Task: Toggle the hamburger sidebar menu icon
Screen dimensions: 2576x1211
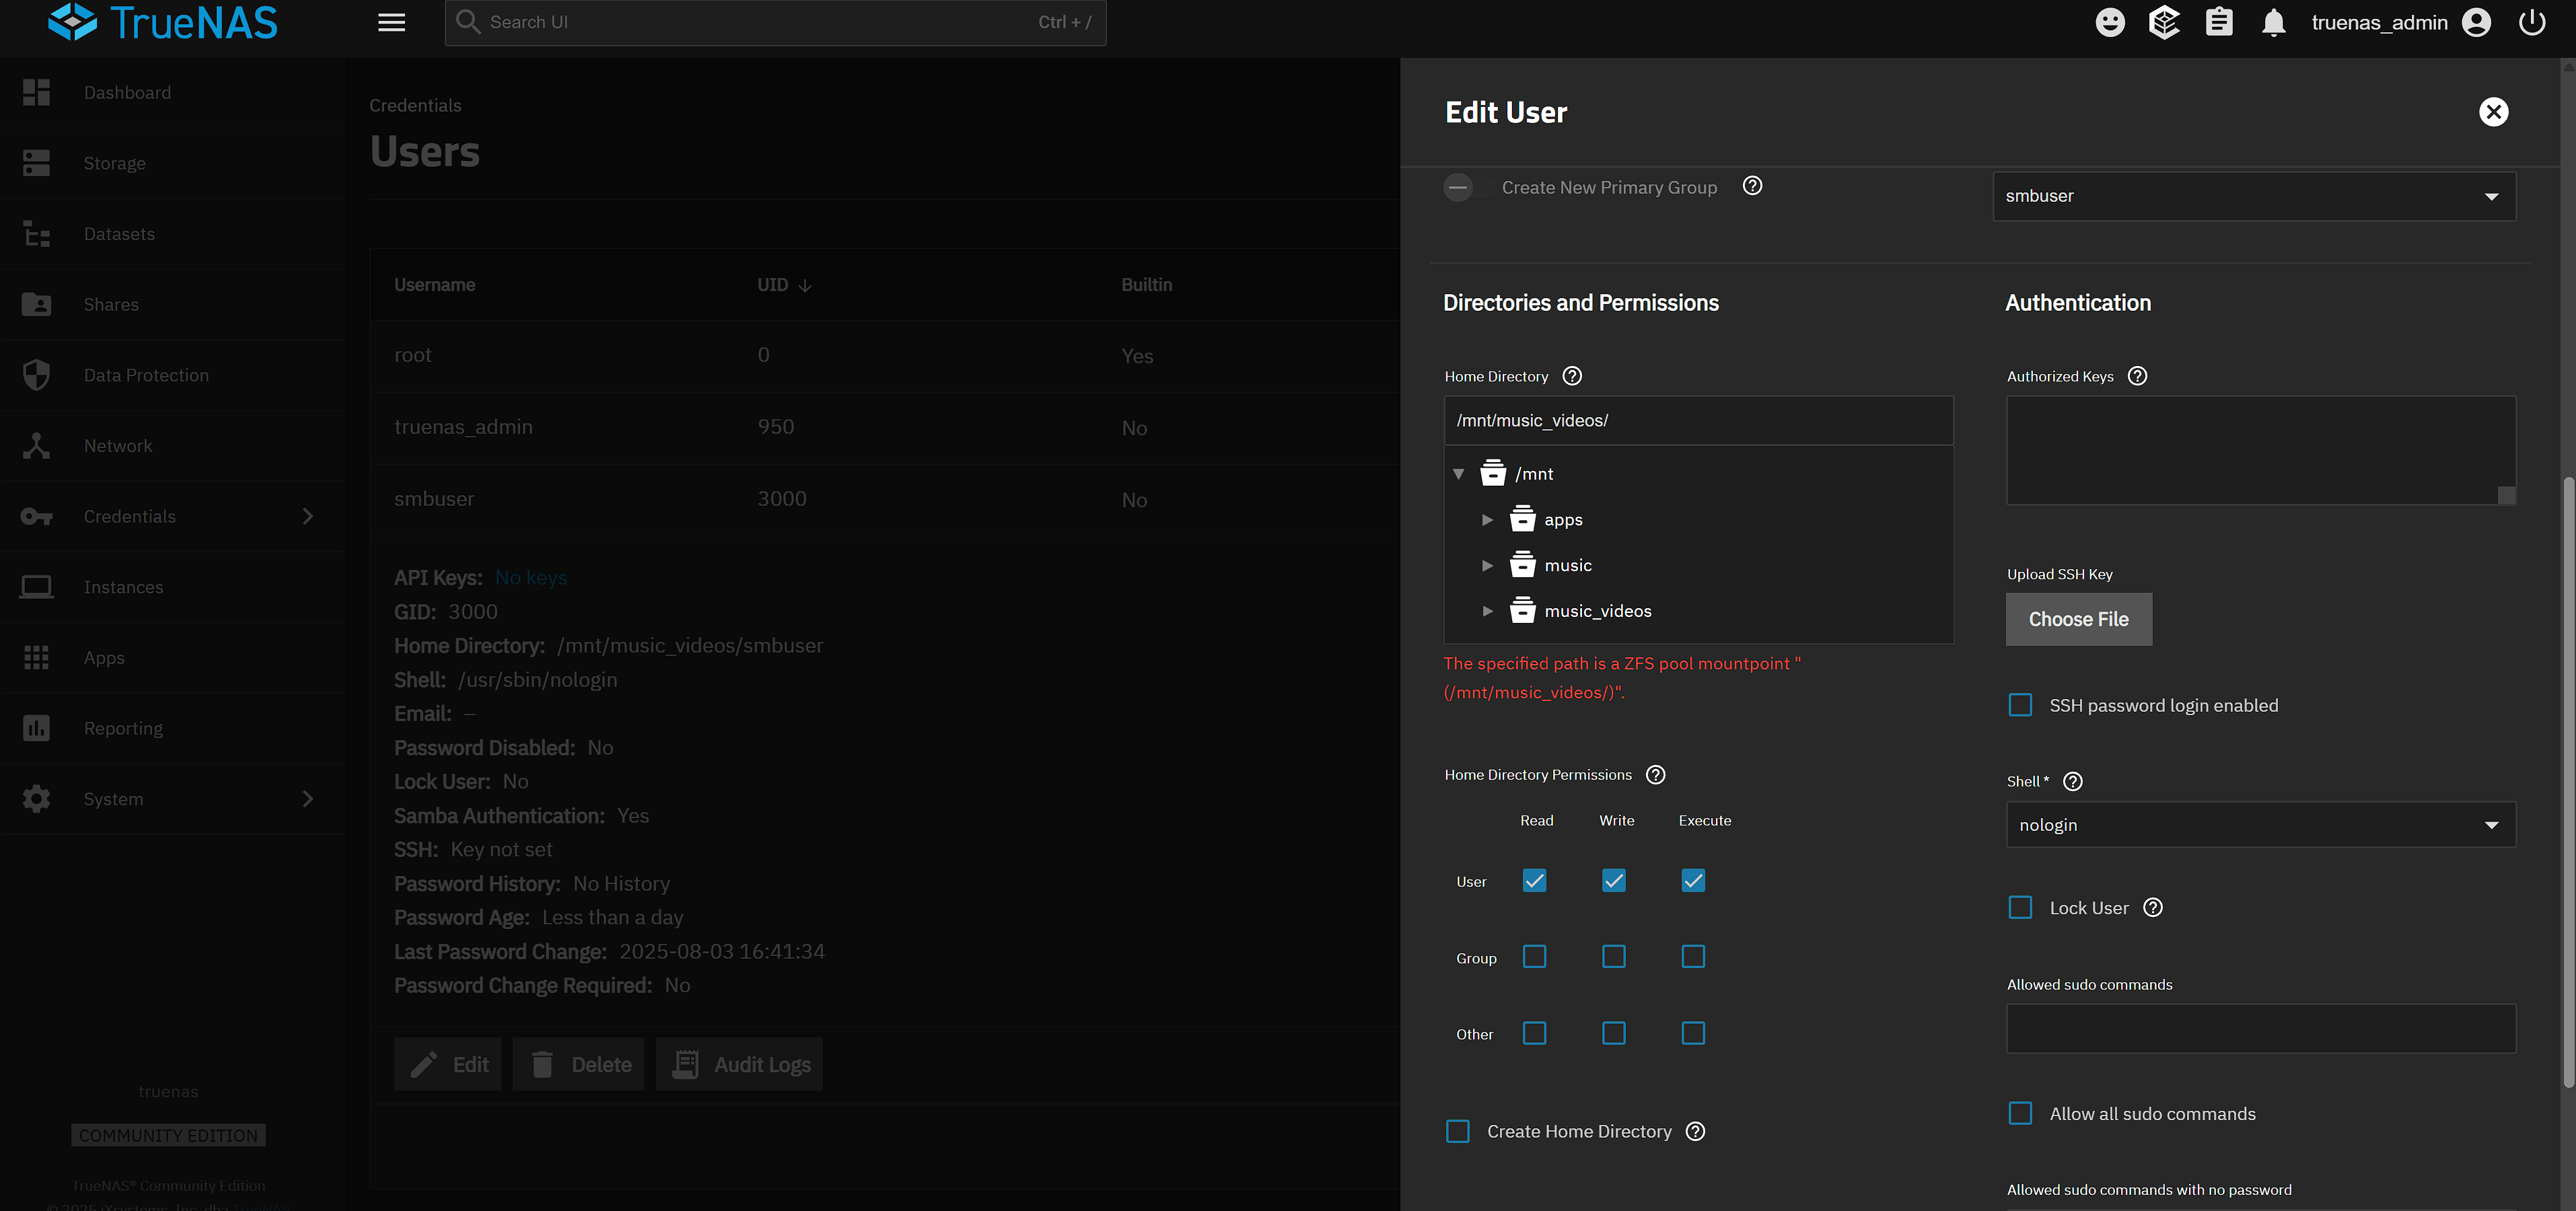Action: click(x=391, y=22)
